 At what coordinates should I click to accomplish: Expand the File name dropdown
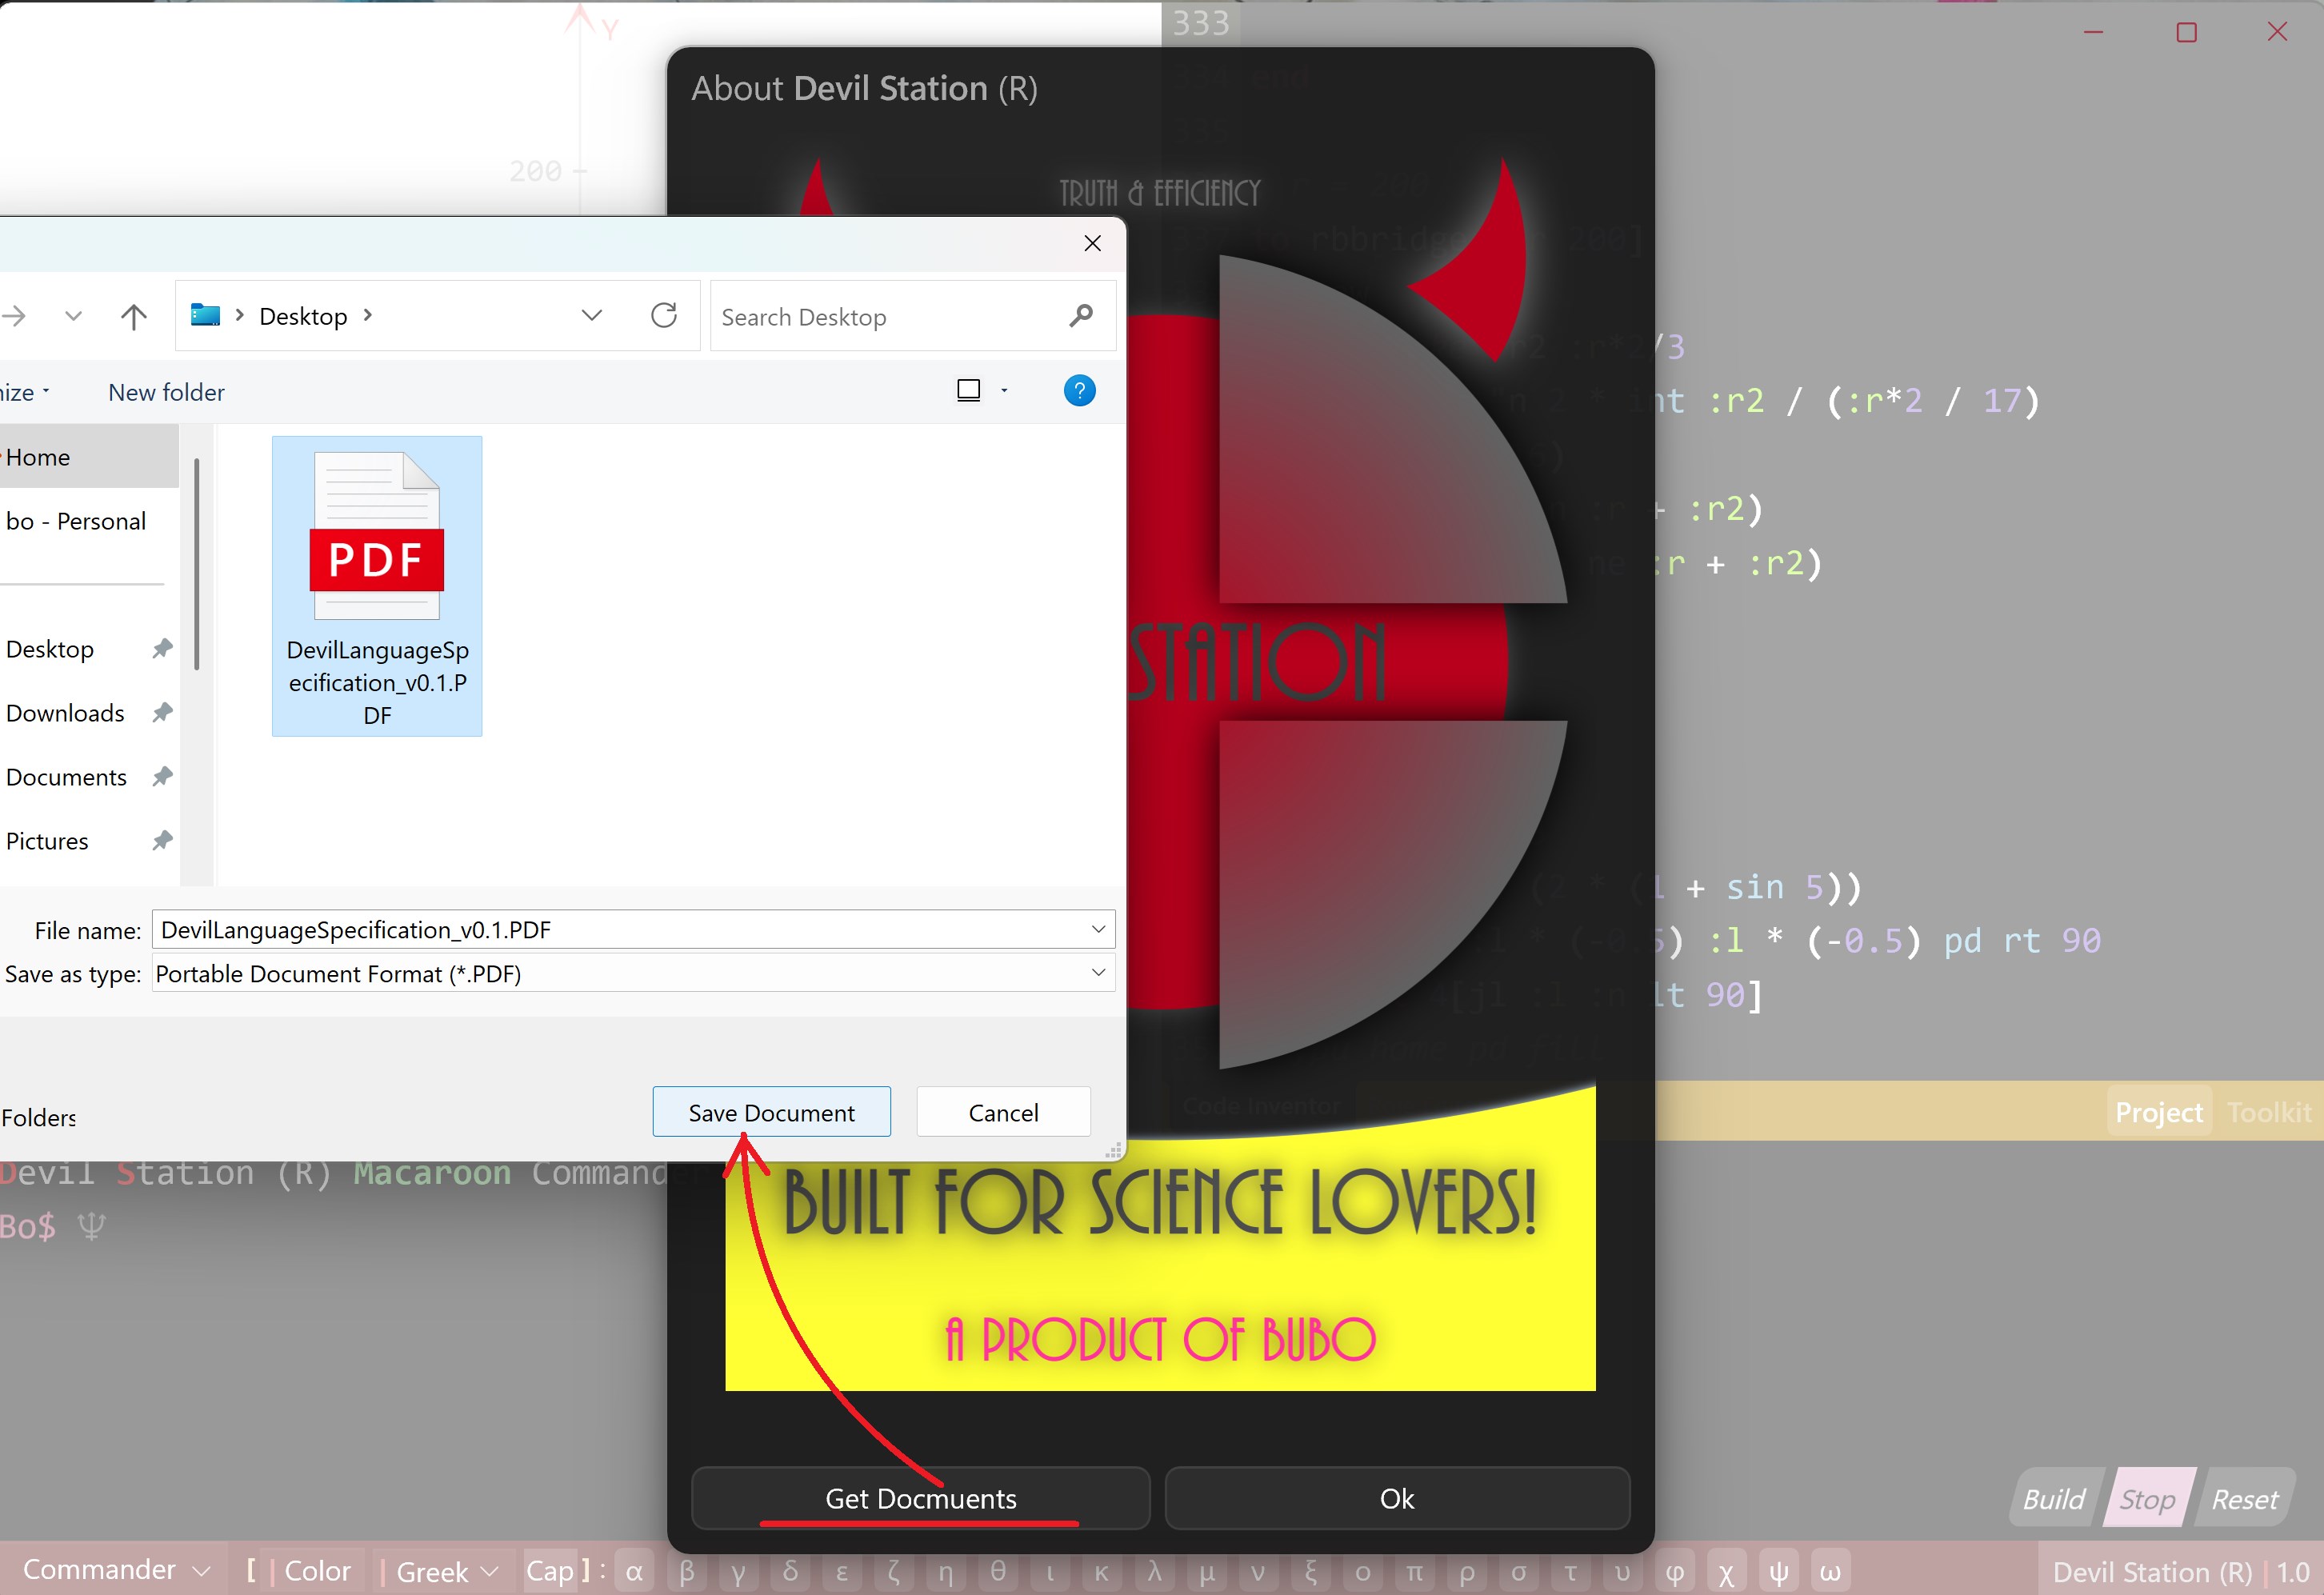pyautogui.click(x=1098, y=929)
